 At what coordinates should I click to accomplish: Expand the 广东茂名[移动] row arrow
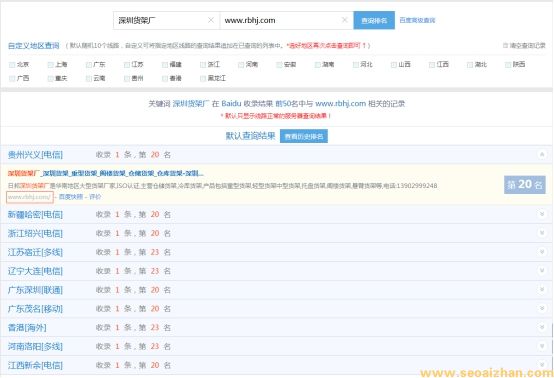(542, 308)
